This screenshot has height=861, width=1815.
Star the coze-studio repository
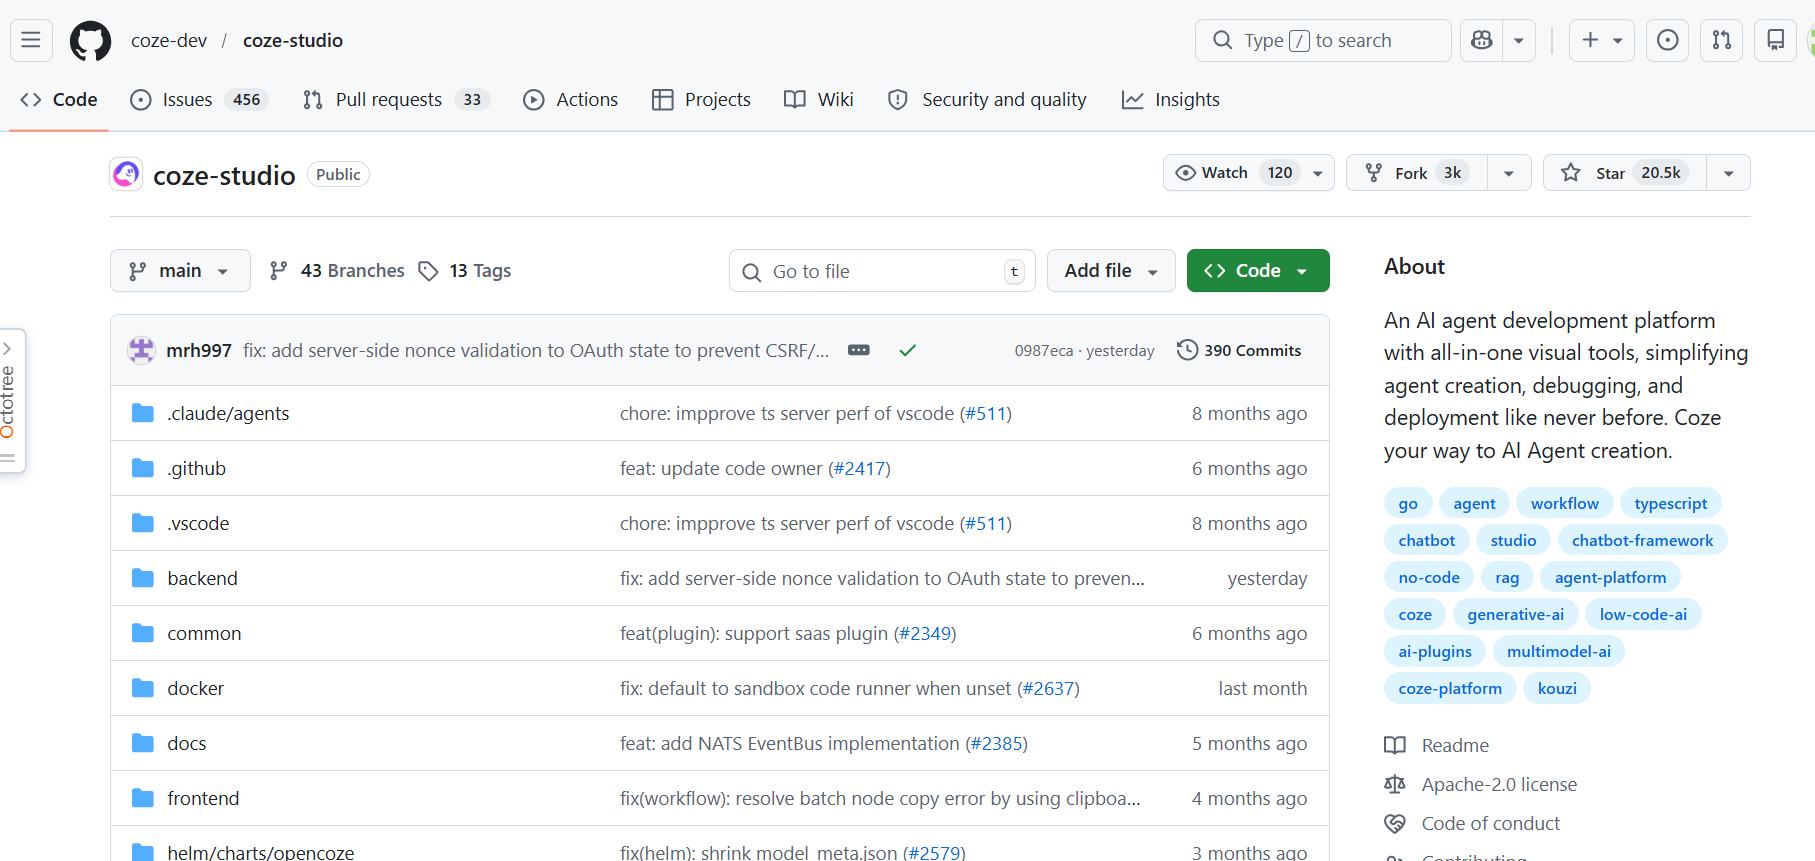tap(1625, 173)
